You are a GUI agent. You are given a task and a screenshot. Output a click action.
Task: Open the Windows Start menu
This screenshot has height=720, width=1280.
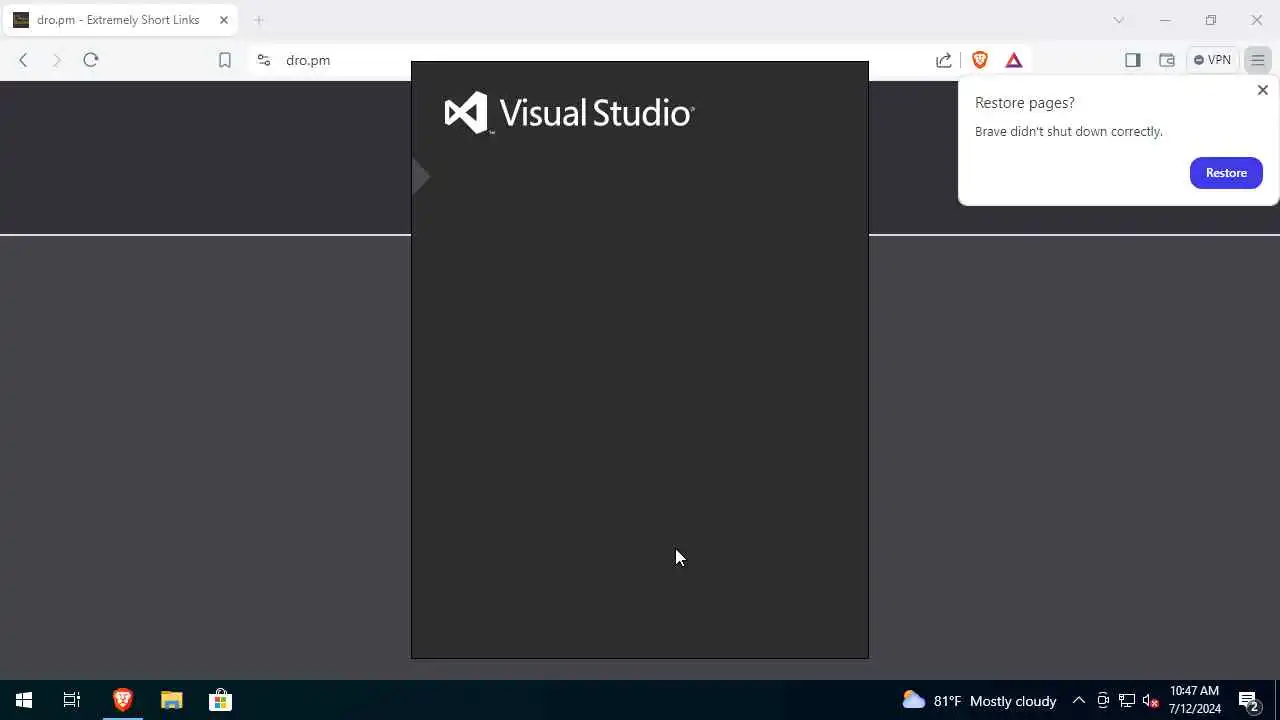point(24,700)
